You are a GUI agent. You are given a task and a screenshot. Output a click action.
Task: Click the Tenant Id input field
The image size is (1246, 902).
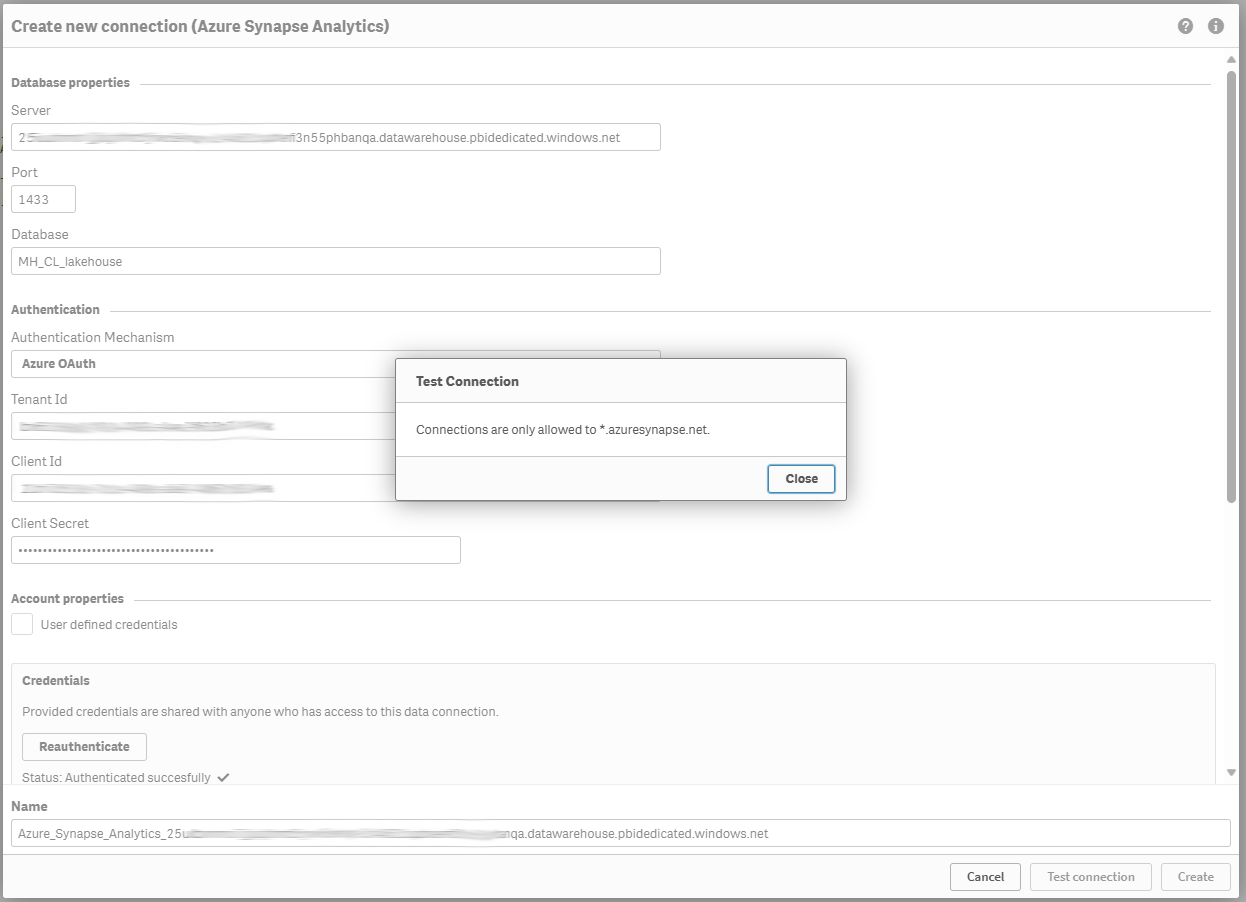(x=200, y=426)
